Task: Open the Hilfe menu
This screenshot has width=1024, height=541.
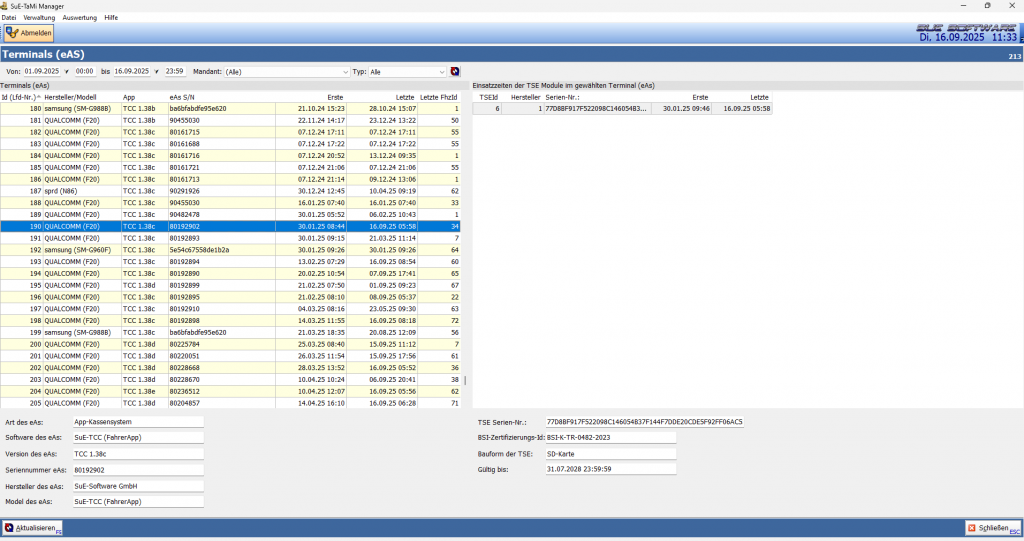Action: tap(111, 18)
